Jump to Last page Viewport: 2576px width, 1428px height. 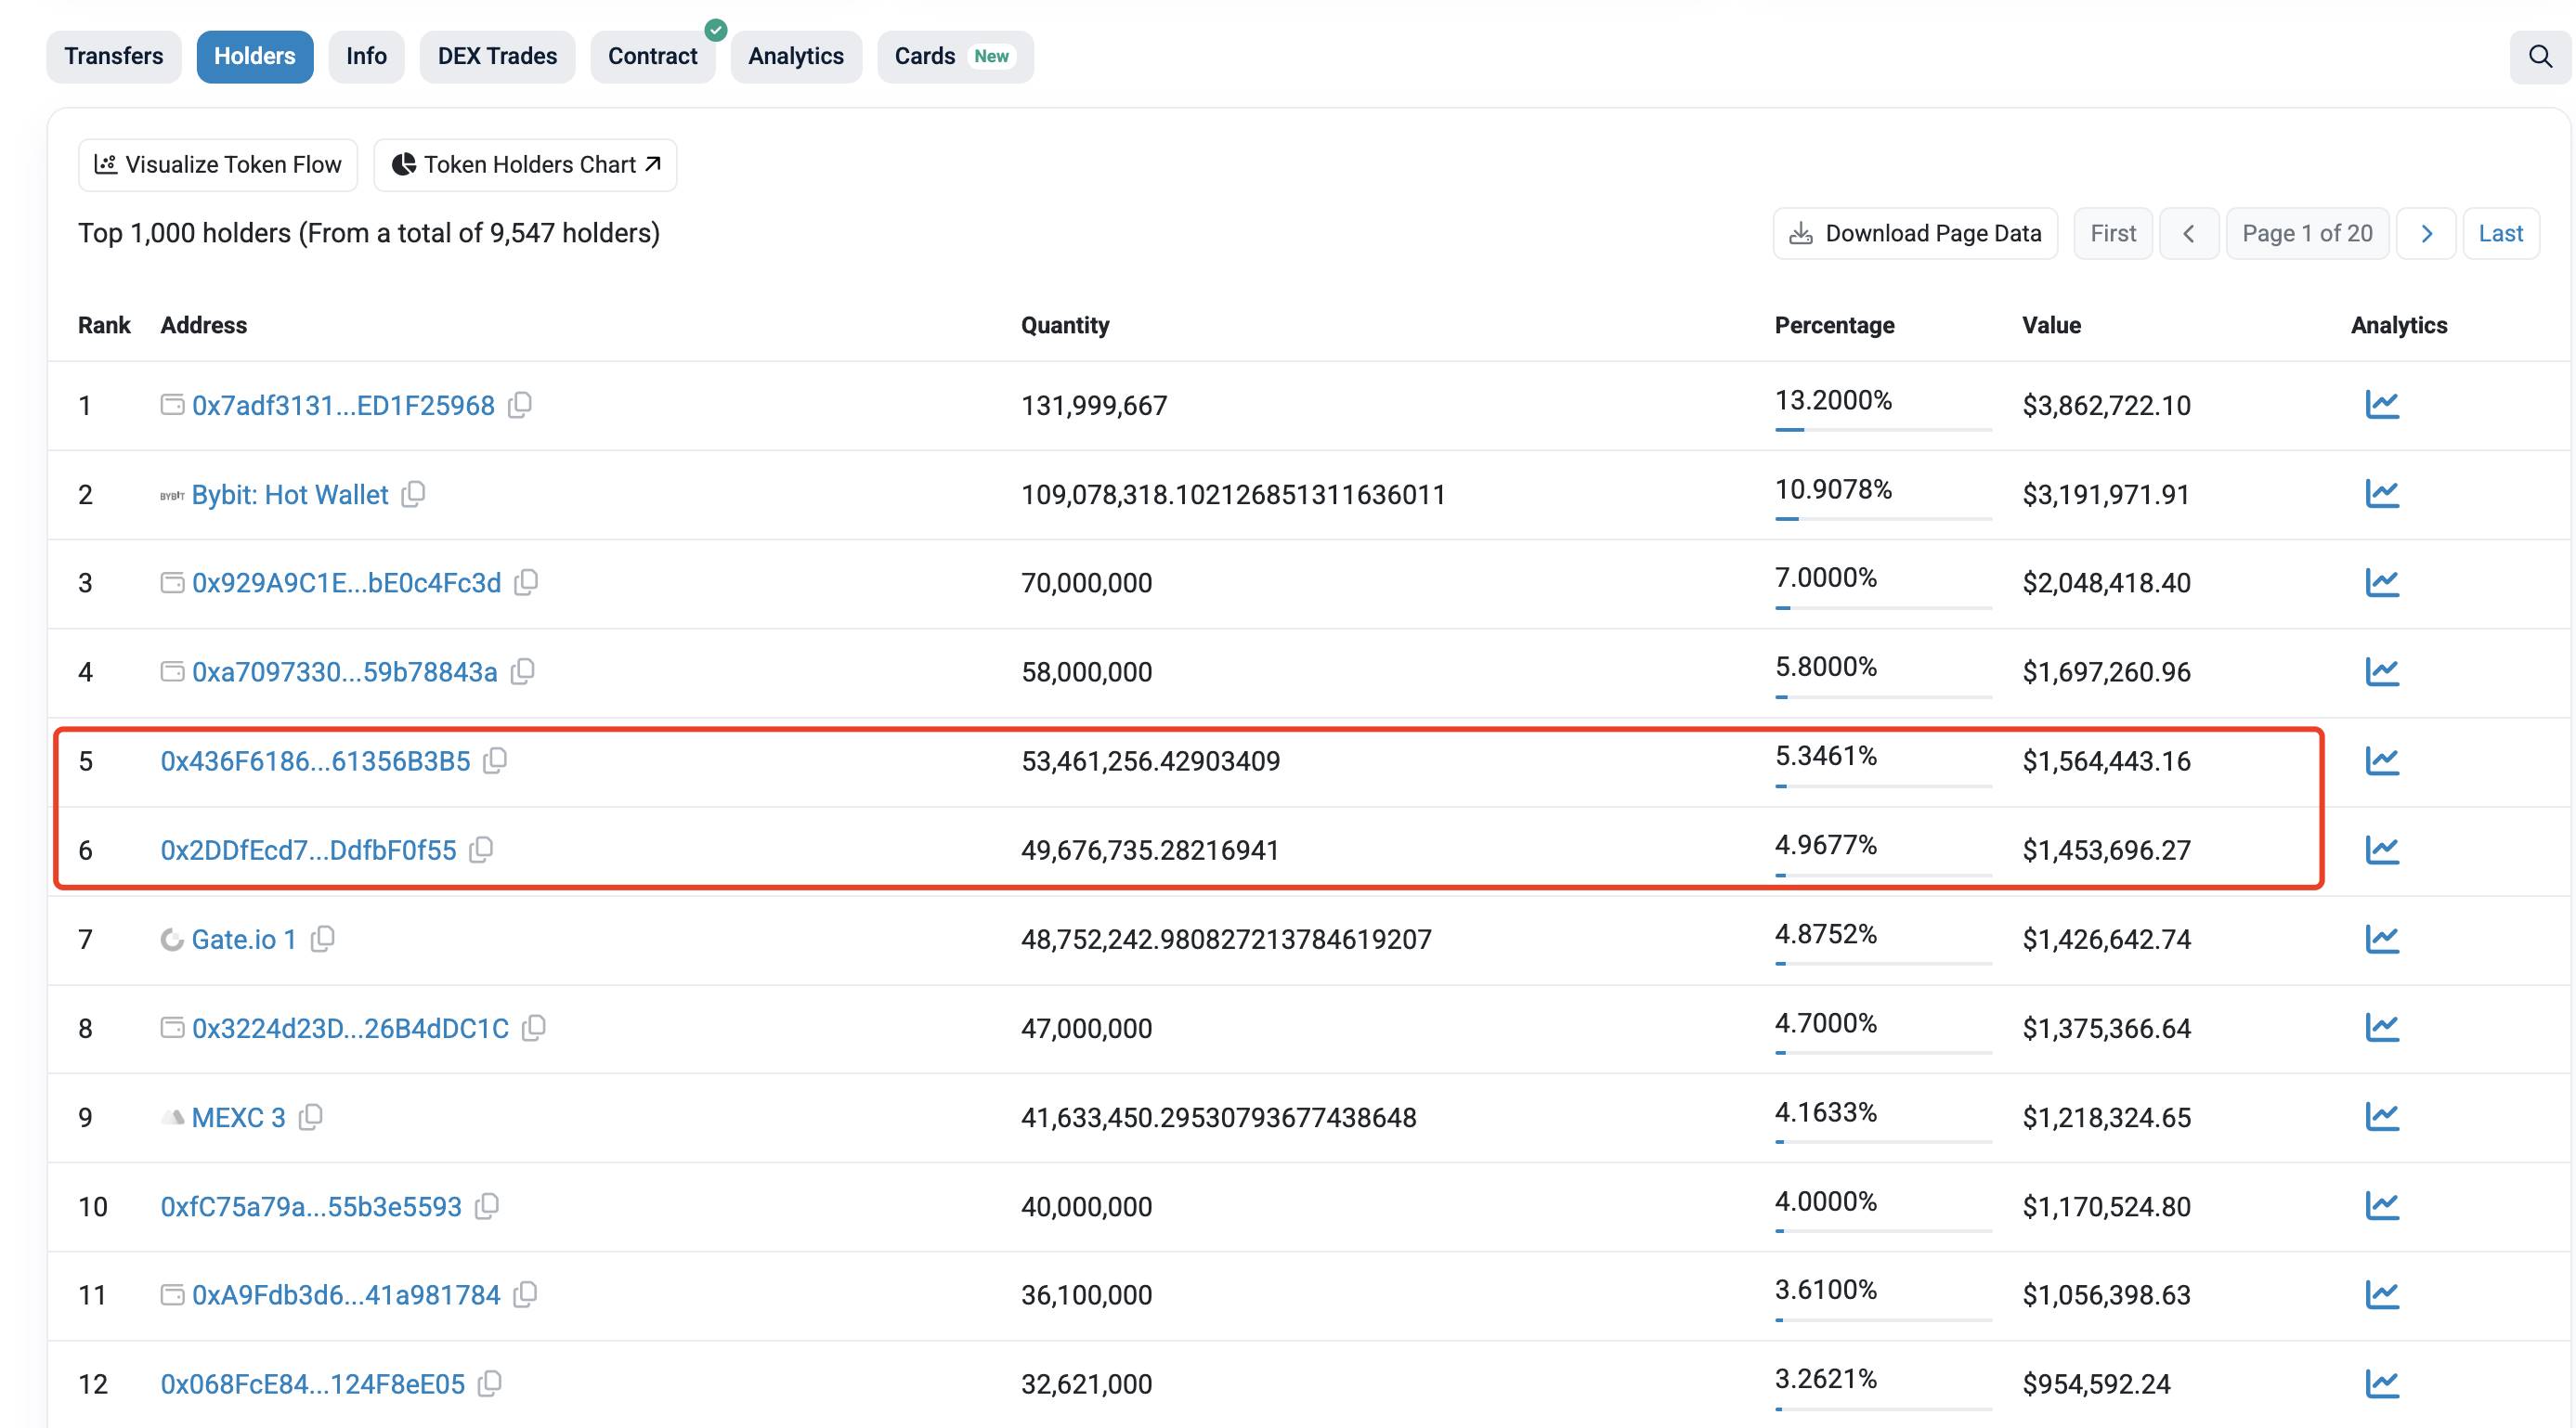pyautogui.click(x=2501, y=234)
